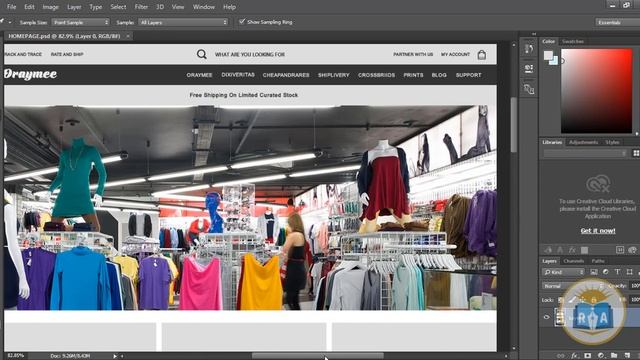This screenshot has width=640, height=360.
Task: Open the Image menu
Action: [51, 7]
